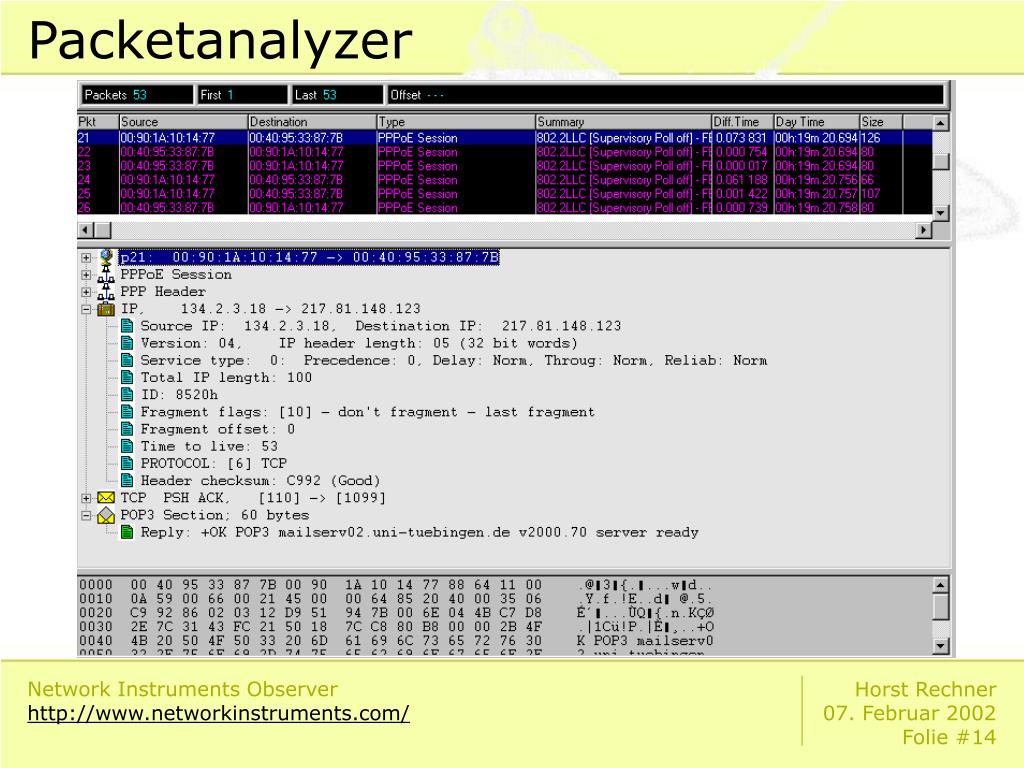The height and width of the screenshot is (768, 1024).
Task: Click the First 1 field
Action: [x=242, y=95]
